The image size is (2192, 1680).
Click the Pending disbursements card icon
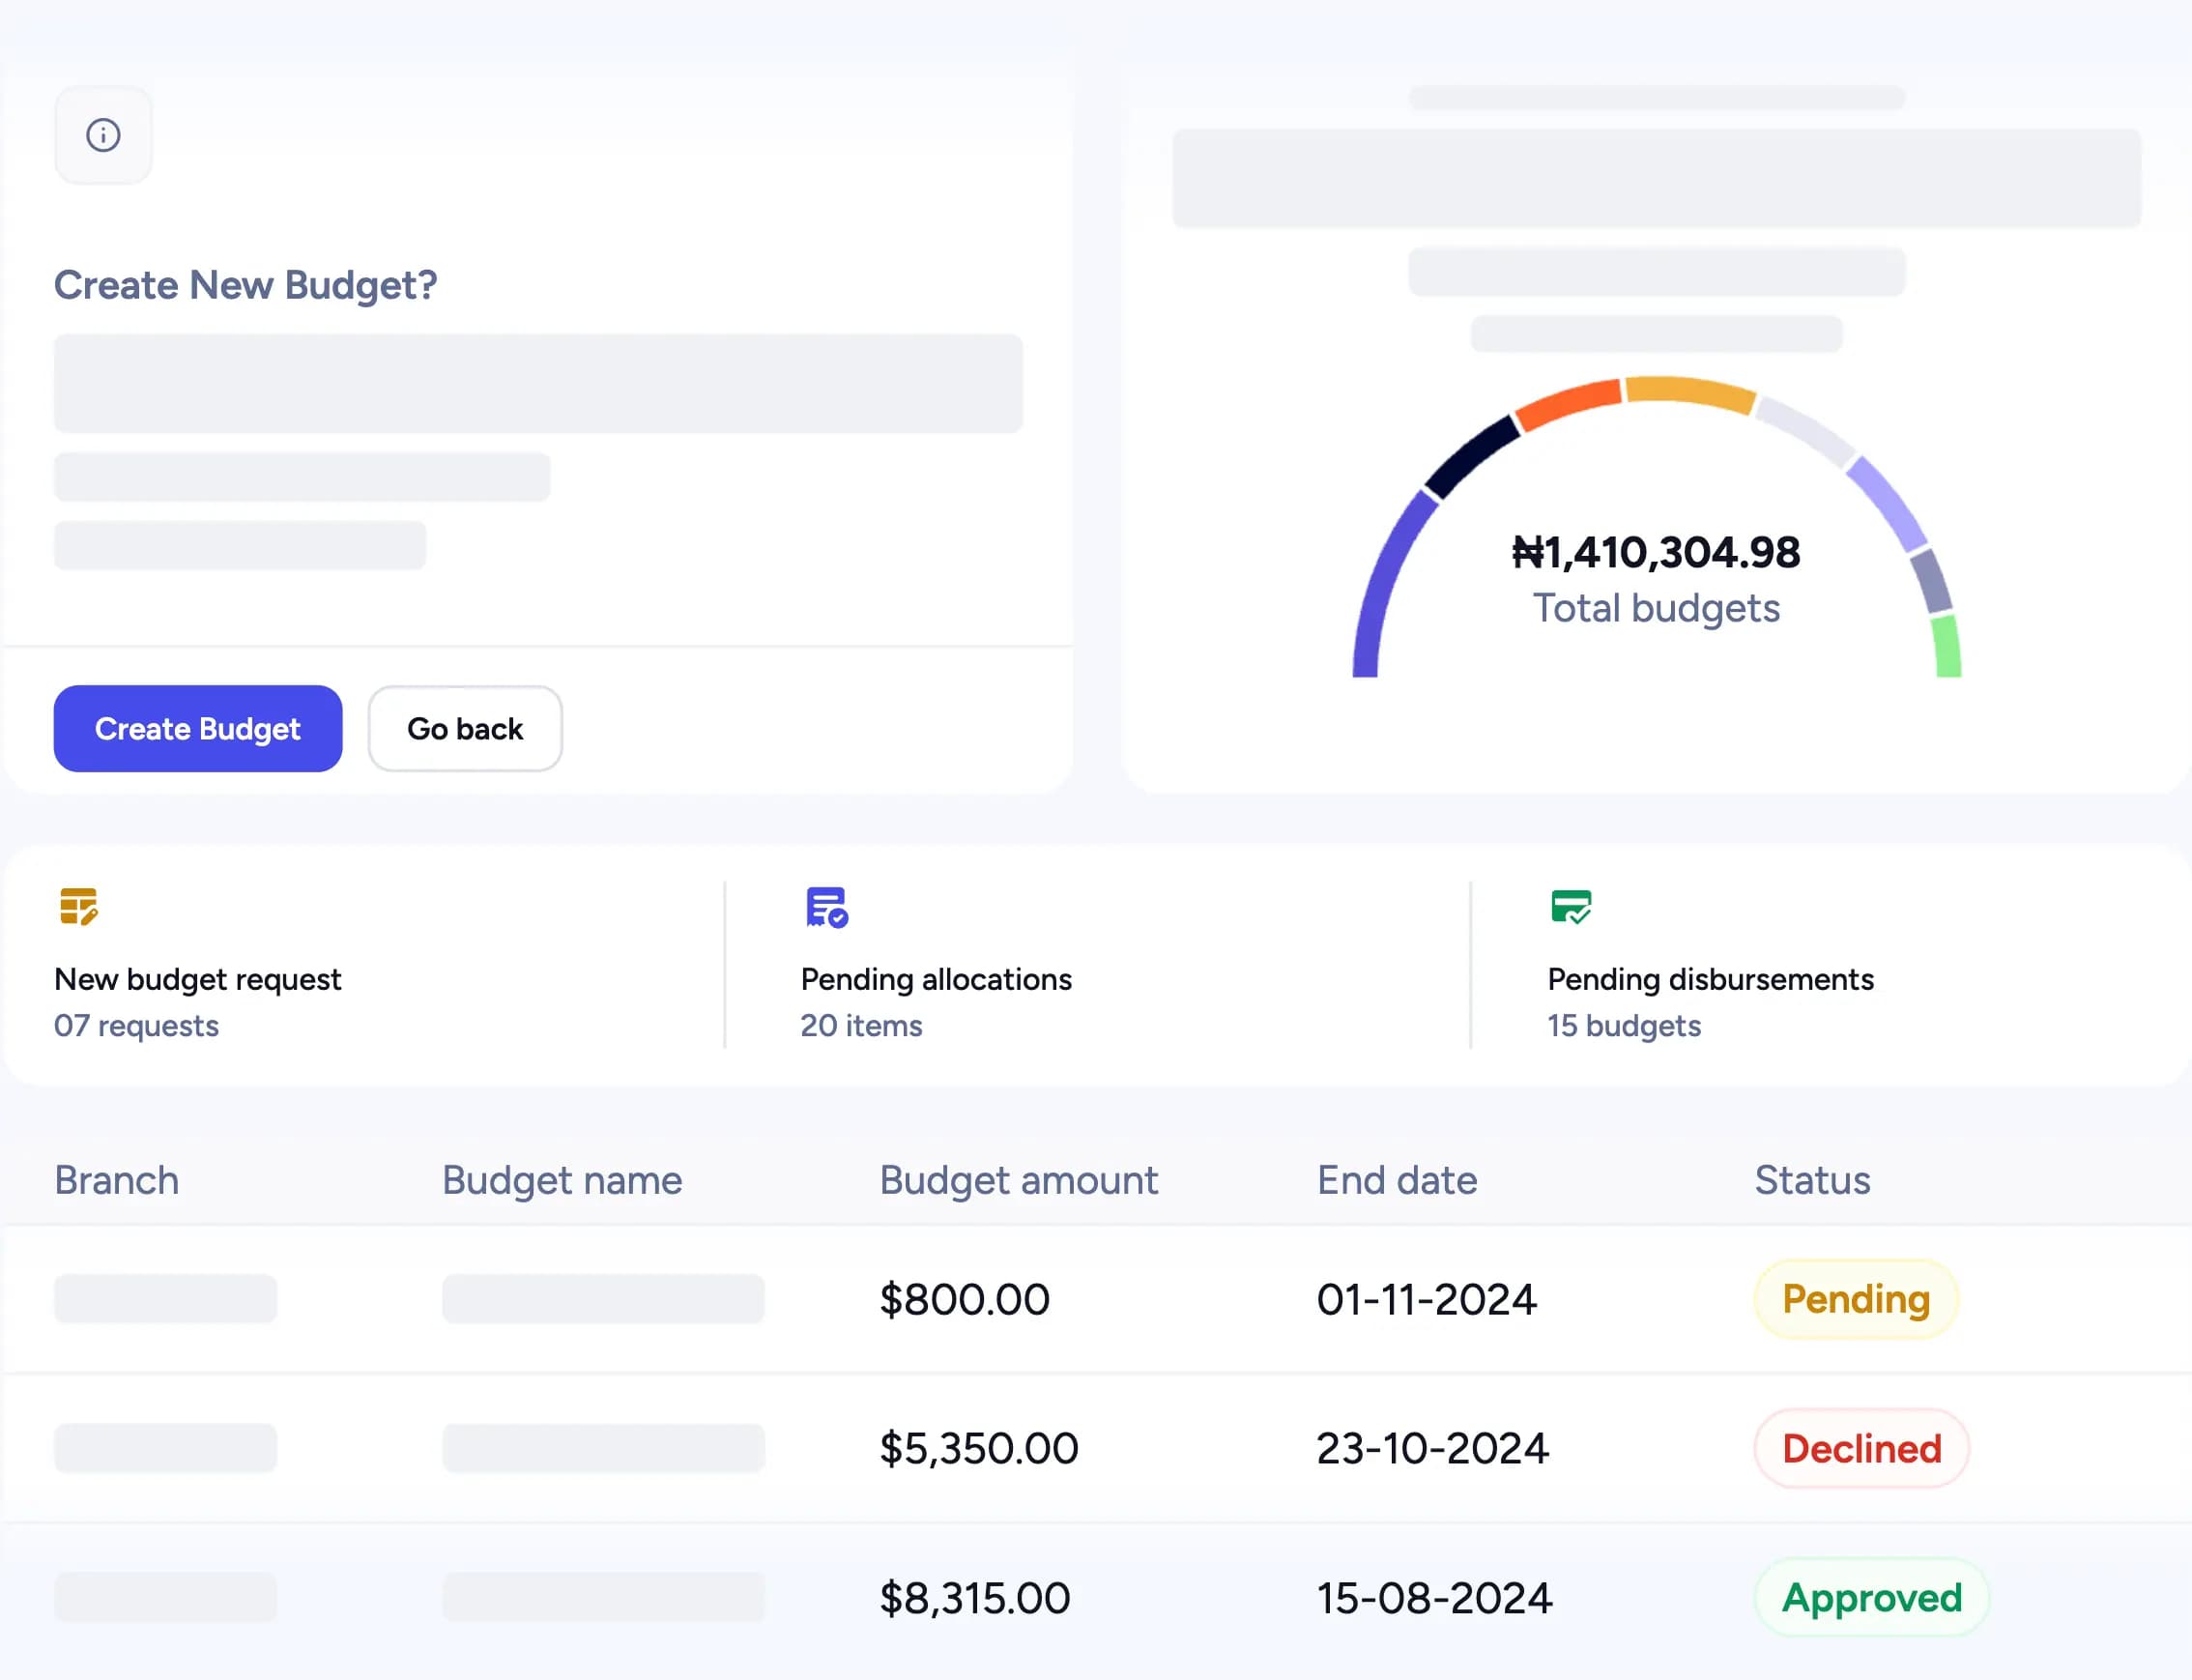pyautogui.click(x=1571, y=907)
